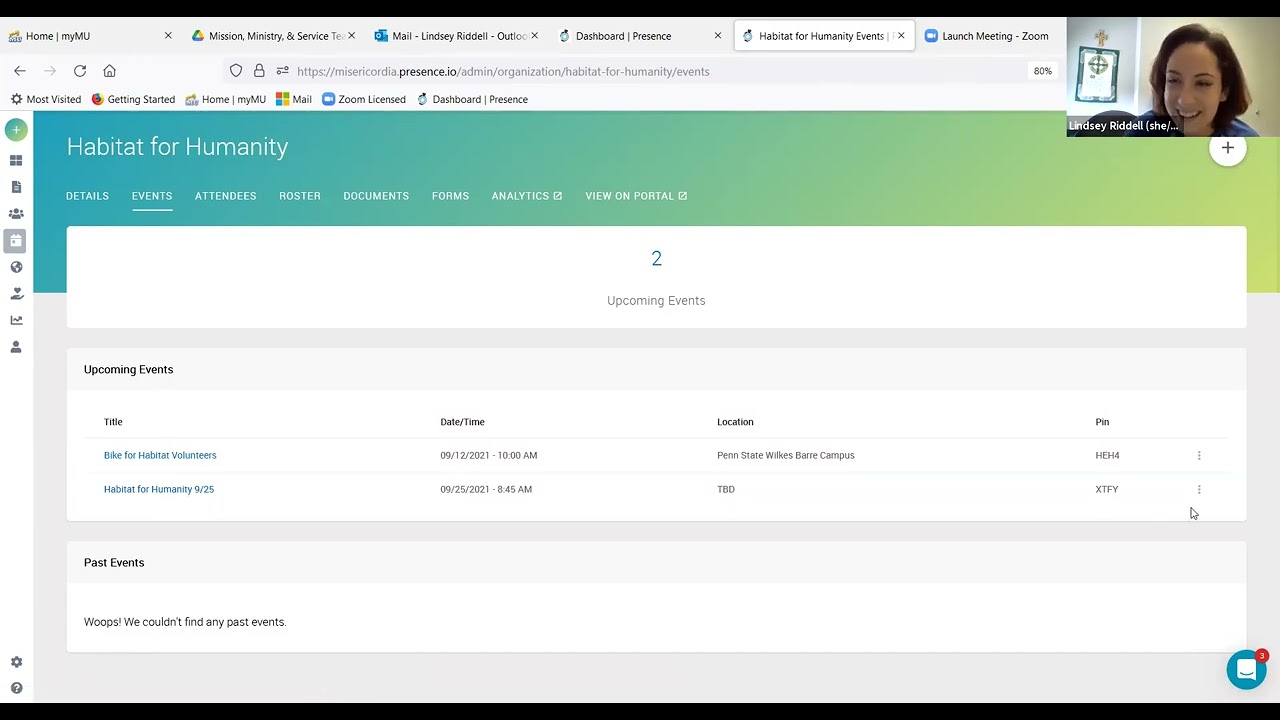The width and height of the screenshot is (1280, 720).
Task: Open the service hours hand icon in sidebar
Action: pos(16,294)
